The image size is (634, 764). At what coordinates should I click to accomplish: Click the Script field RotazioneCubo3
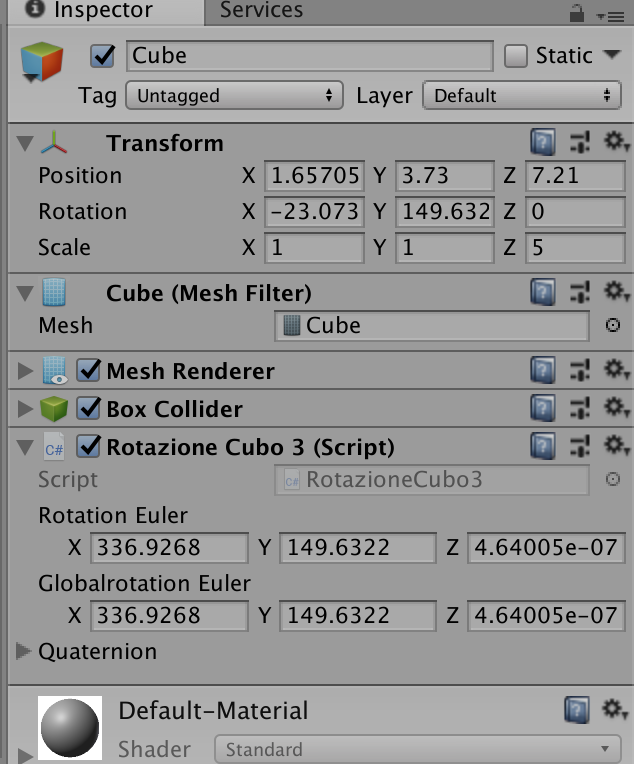point(432,480)
